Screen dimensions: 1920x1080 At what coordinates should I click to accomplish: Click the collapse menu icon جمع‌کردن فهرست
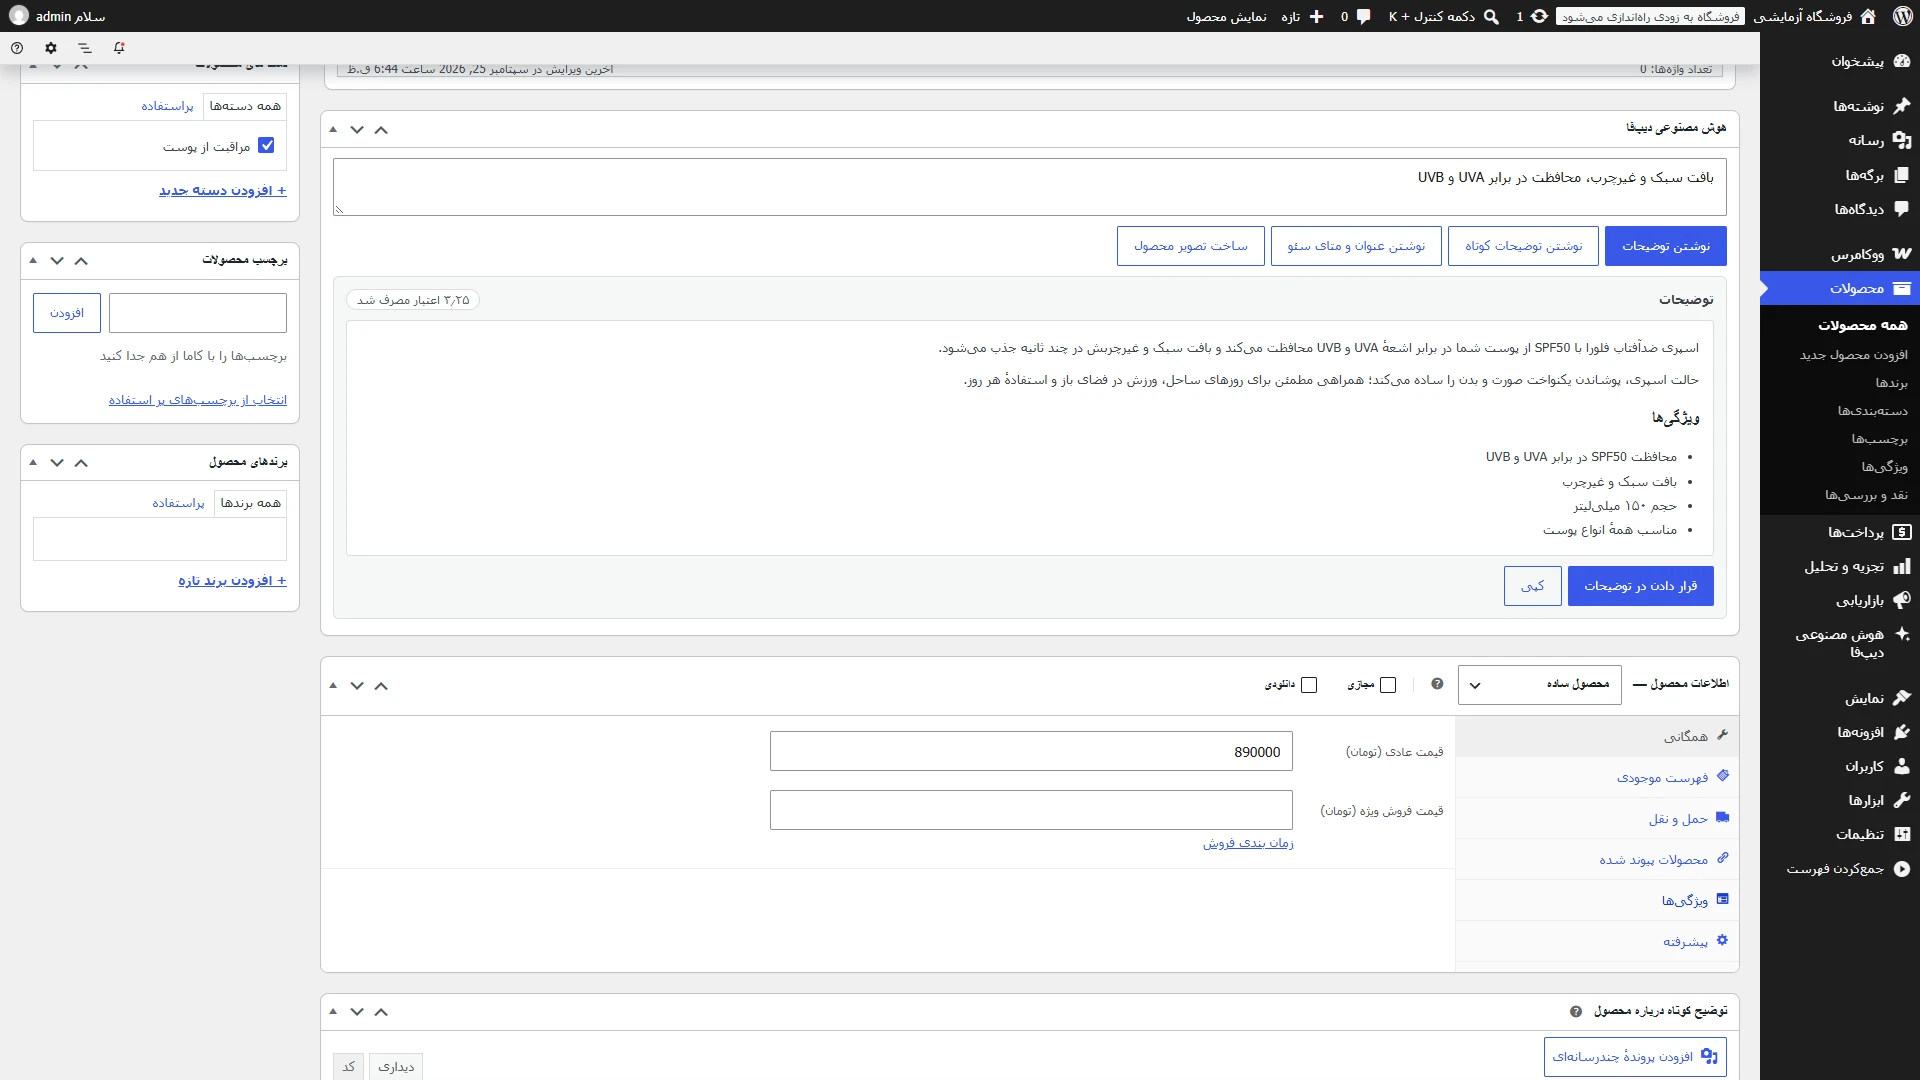[x=1902, y=869]
